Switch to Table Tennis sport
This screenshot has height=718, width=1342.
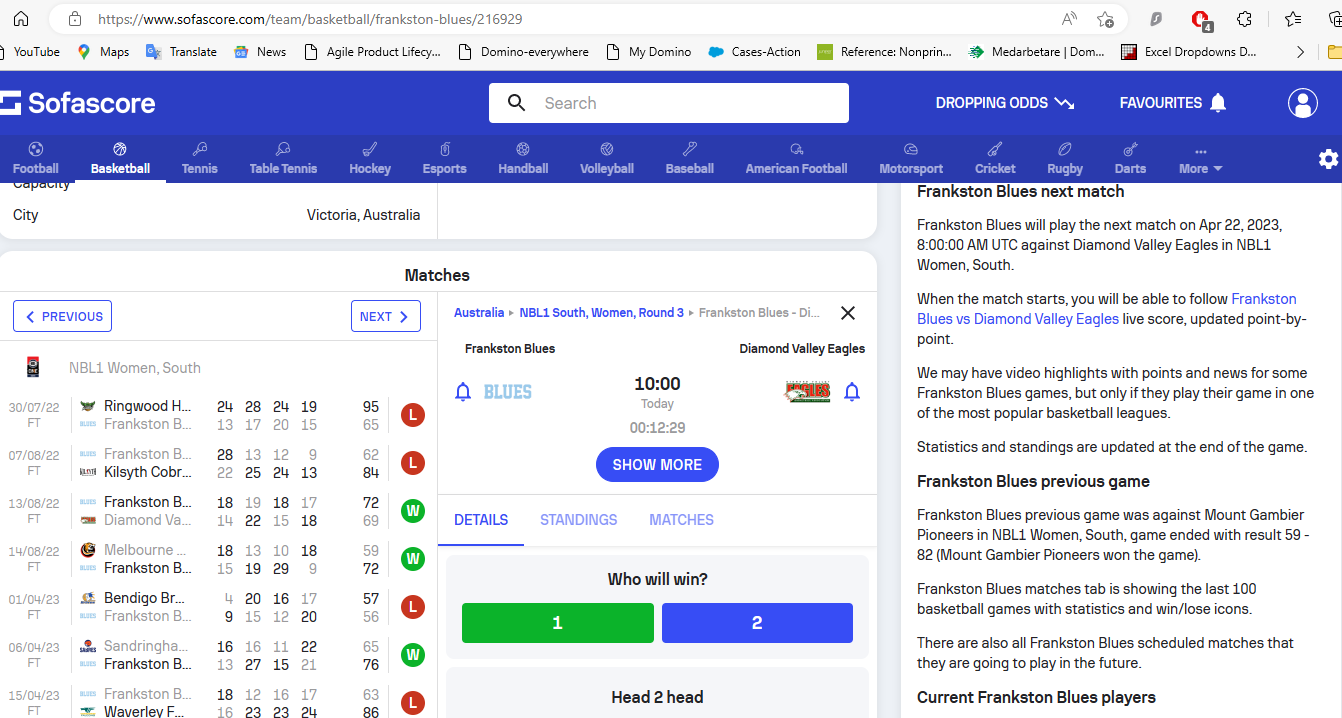click(x=283, y=159)
